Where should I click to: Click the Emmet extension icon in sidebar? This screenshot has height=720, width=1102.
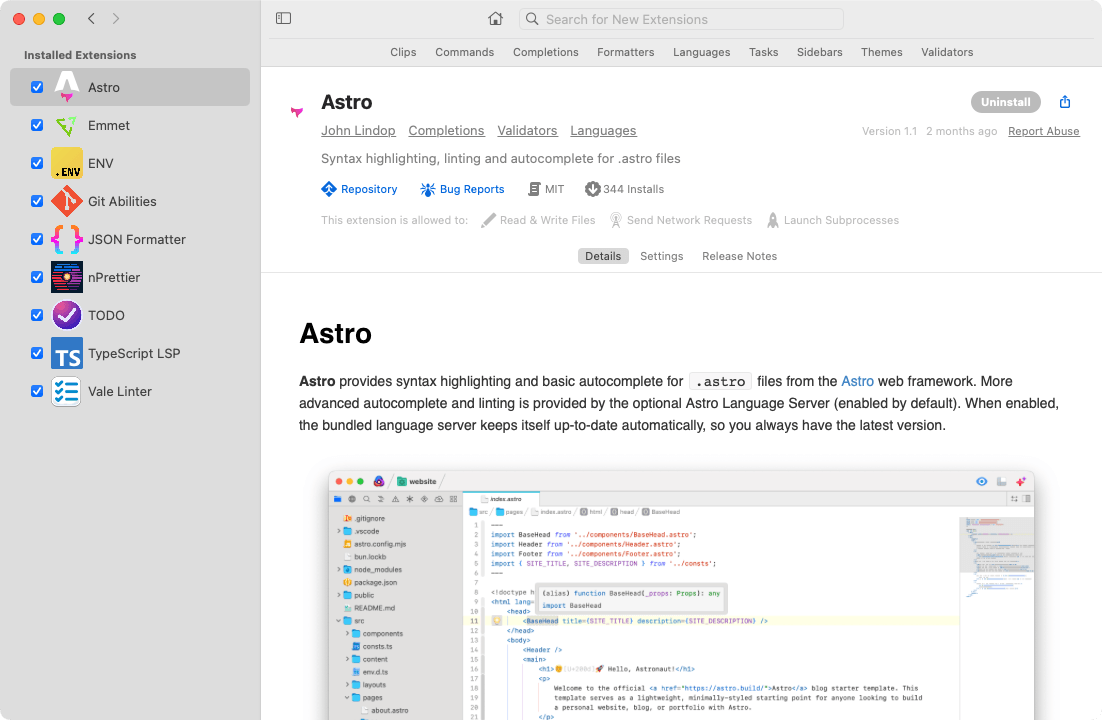(x=66, y=125)
